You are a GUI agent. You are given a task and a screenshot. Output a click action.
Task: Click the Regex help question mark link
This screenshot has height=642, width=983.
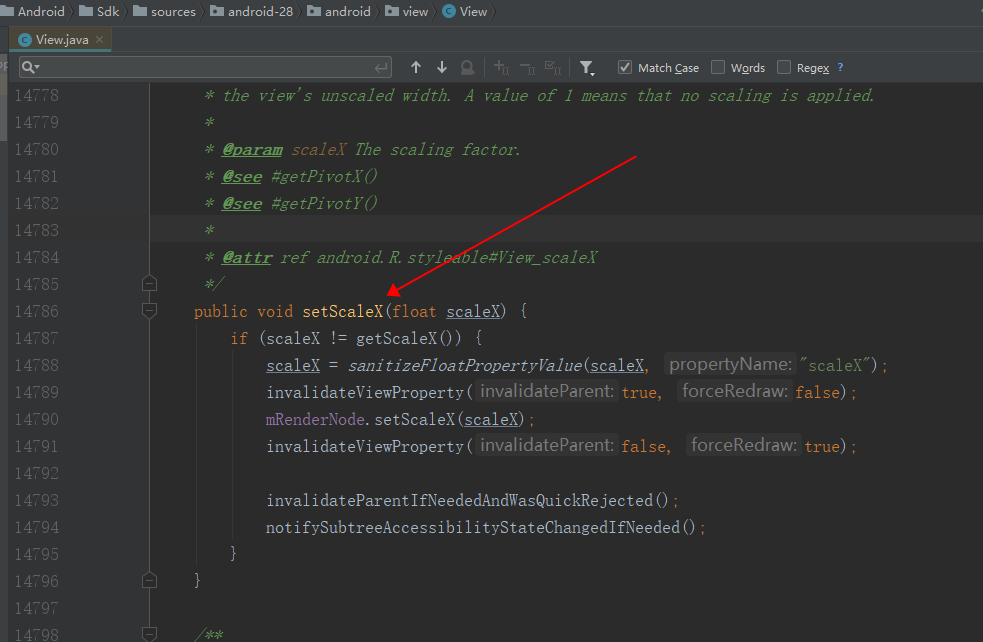coord(838,67)
